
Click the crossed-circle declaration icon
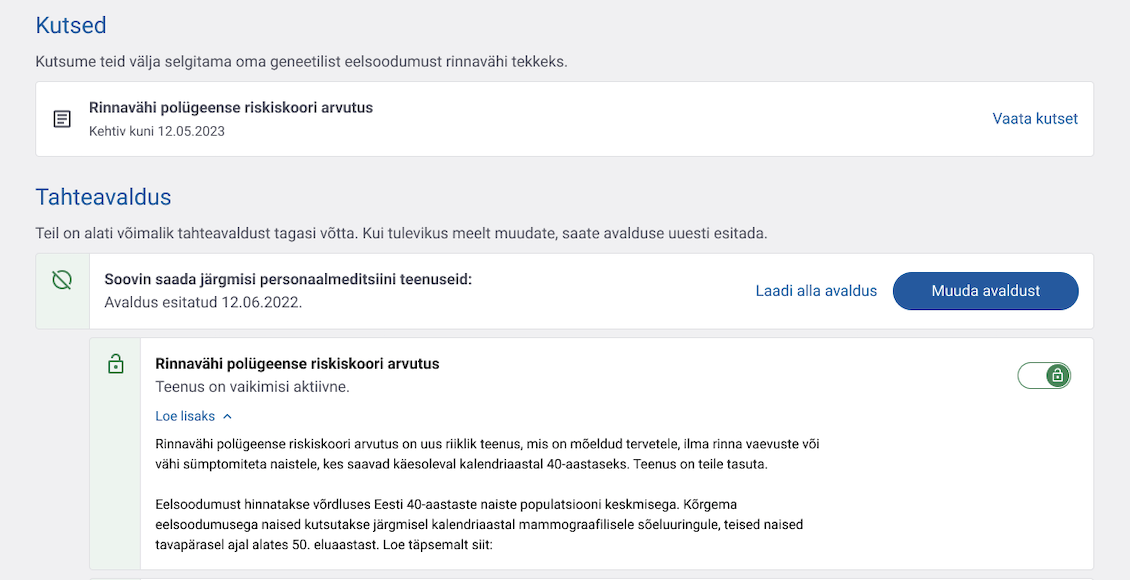[x=62, y=282]
